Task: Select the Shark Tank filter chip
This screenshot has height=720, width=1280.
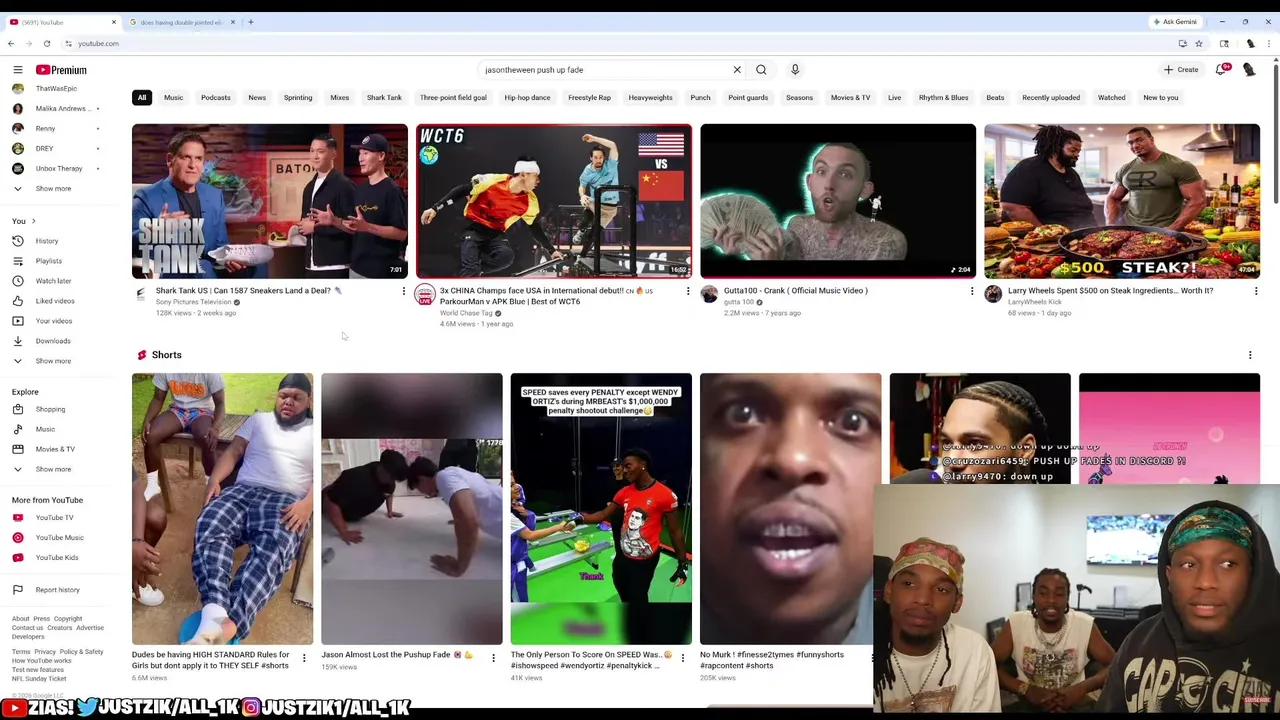Action: pos(384,98)
